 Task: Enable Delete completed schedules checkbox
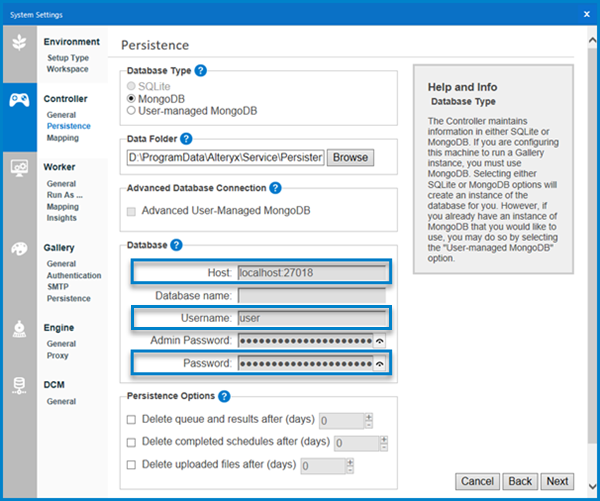point(131,442)
